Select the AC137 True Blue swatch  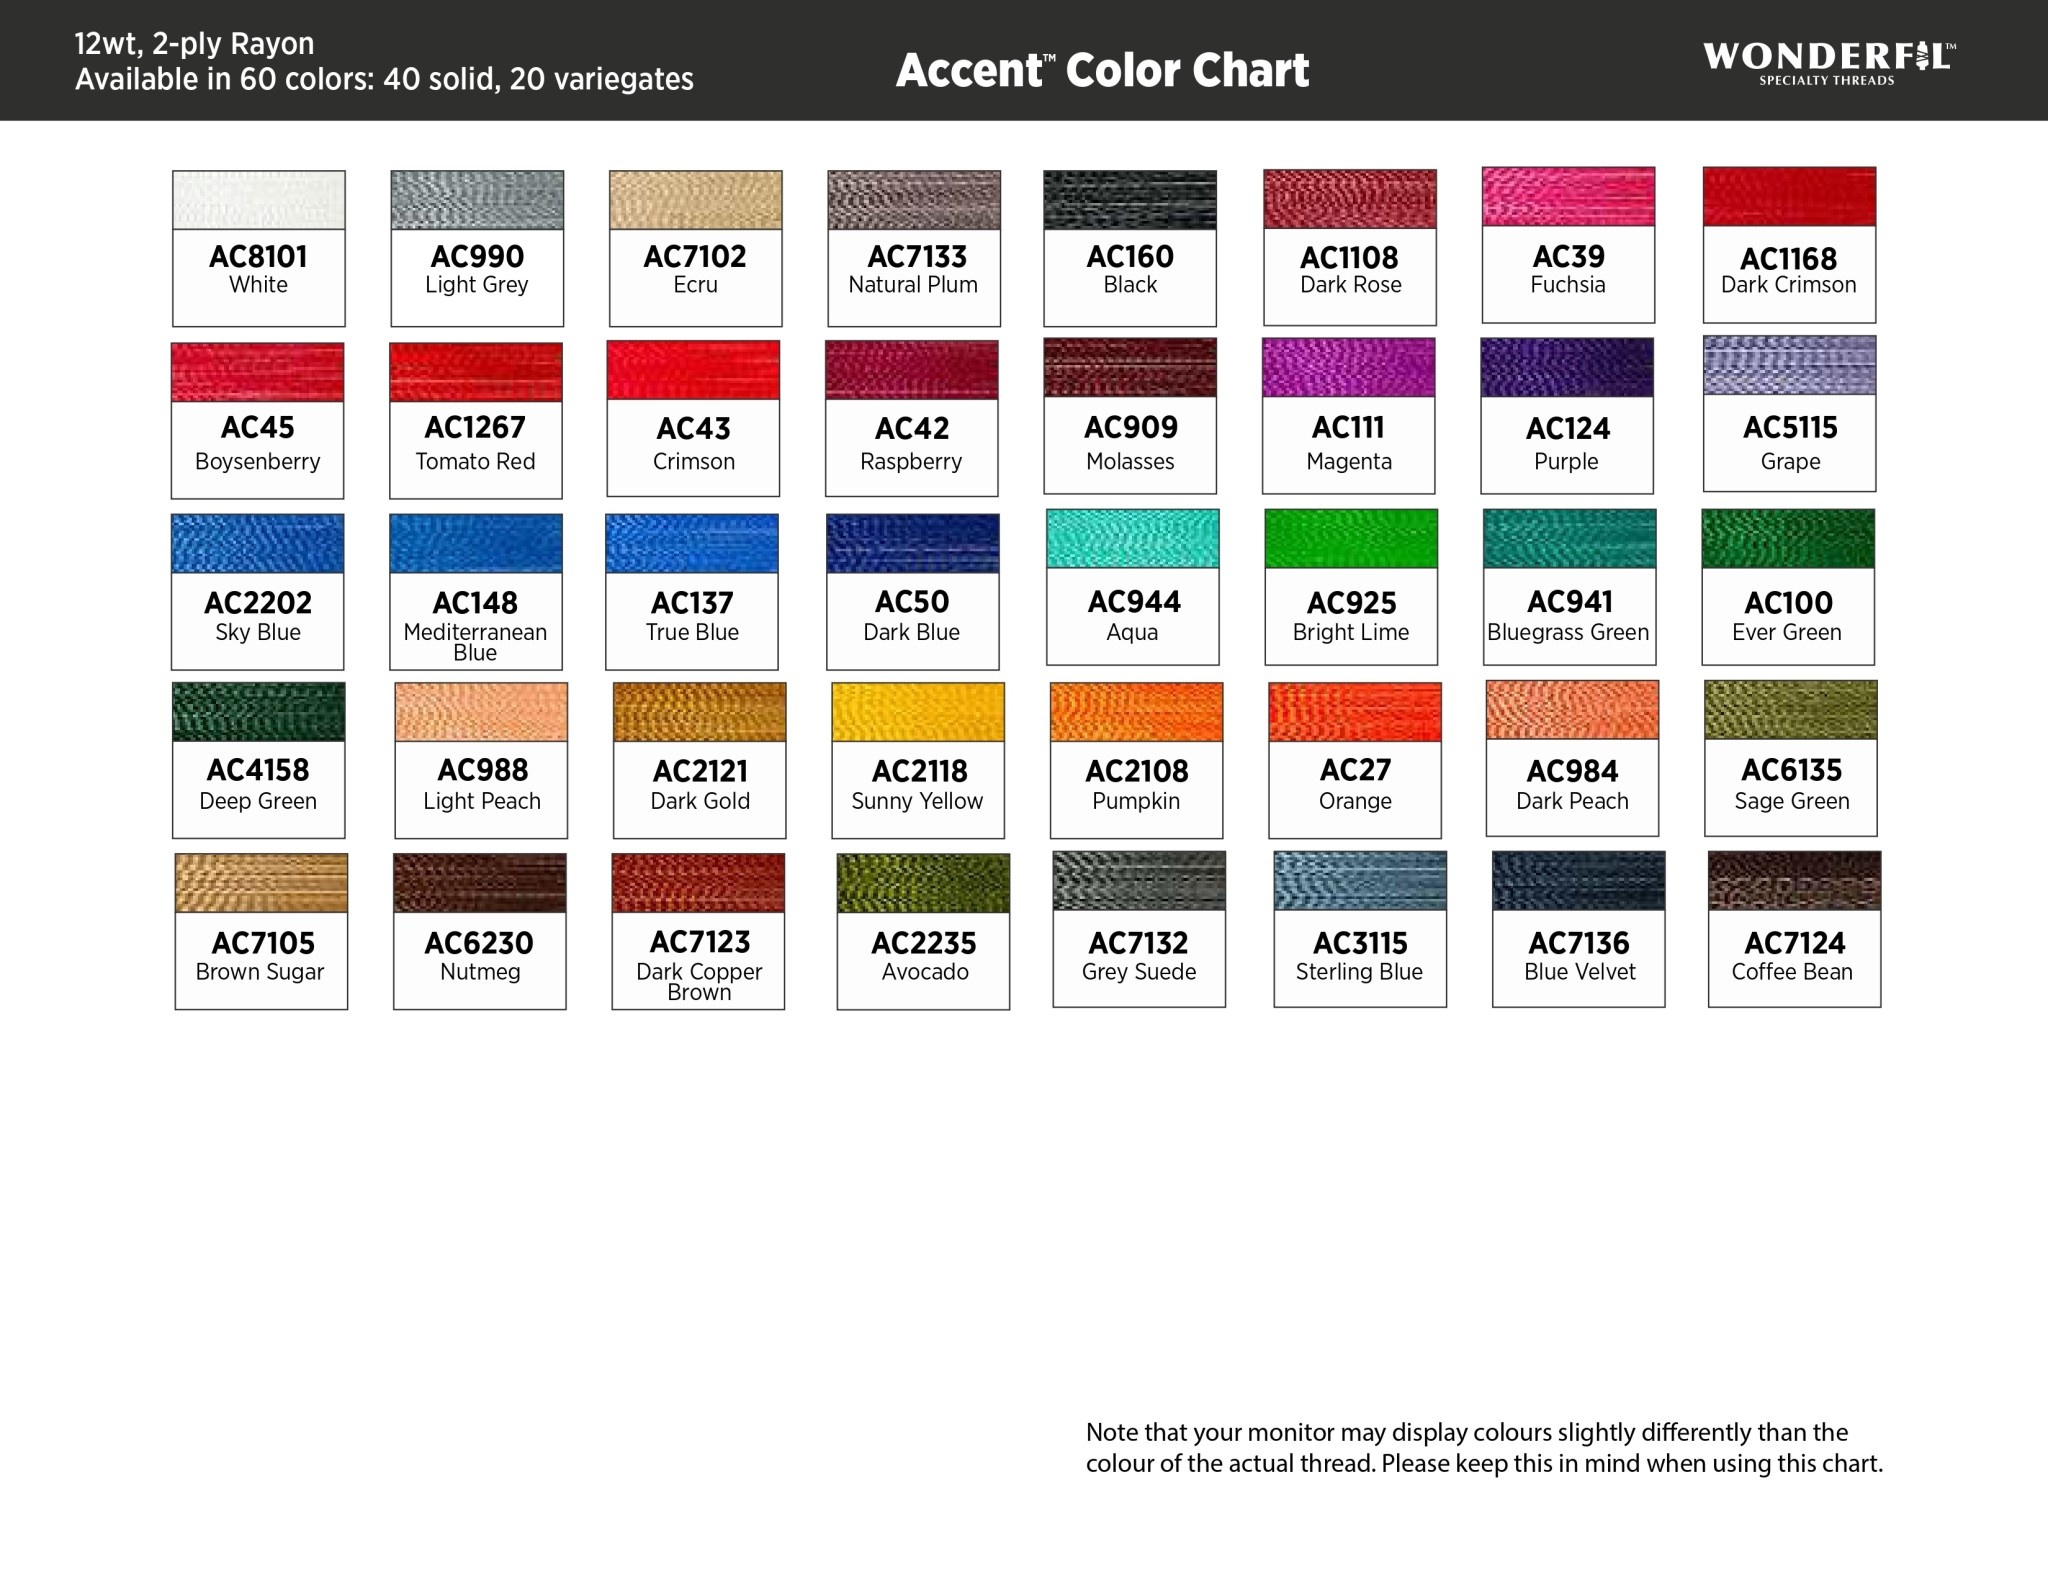(x=692, y=592)
